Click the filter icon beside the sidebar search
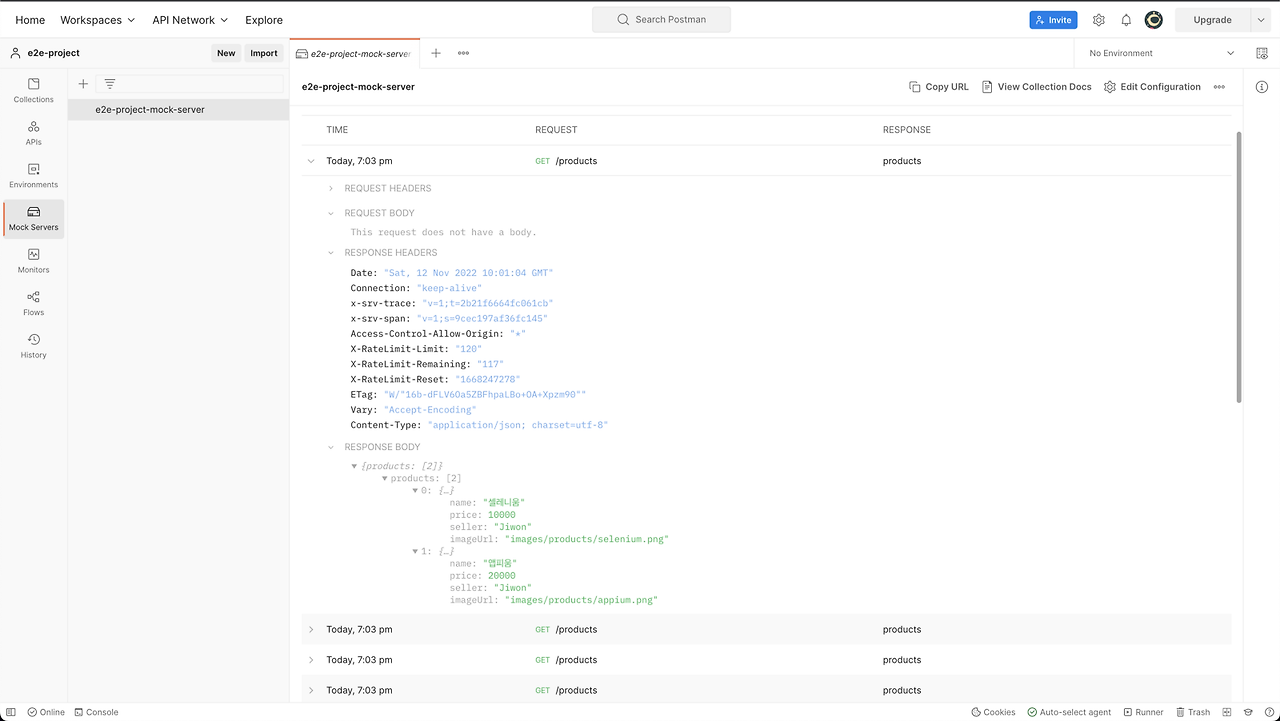The height and width of the screenshot is (721, 1280). pos(110,84)
